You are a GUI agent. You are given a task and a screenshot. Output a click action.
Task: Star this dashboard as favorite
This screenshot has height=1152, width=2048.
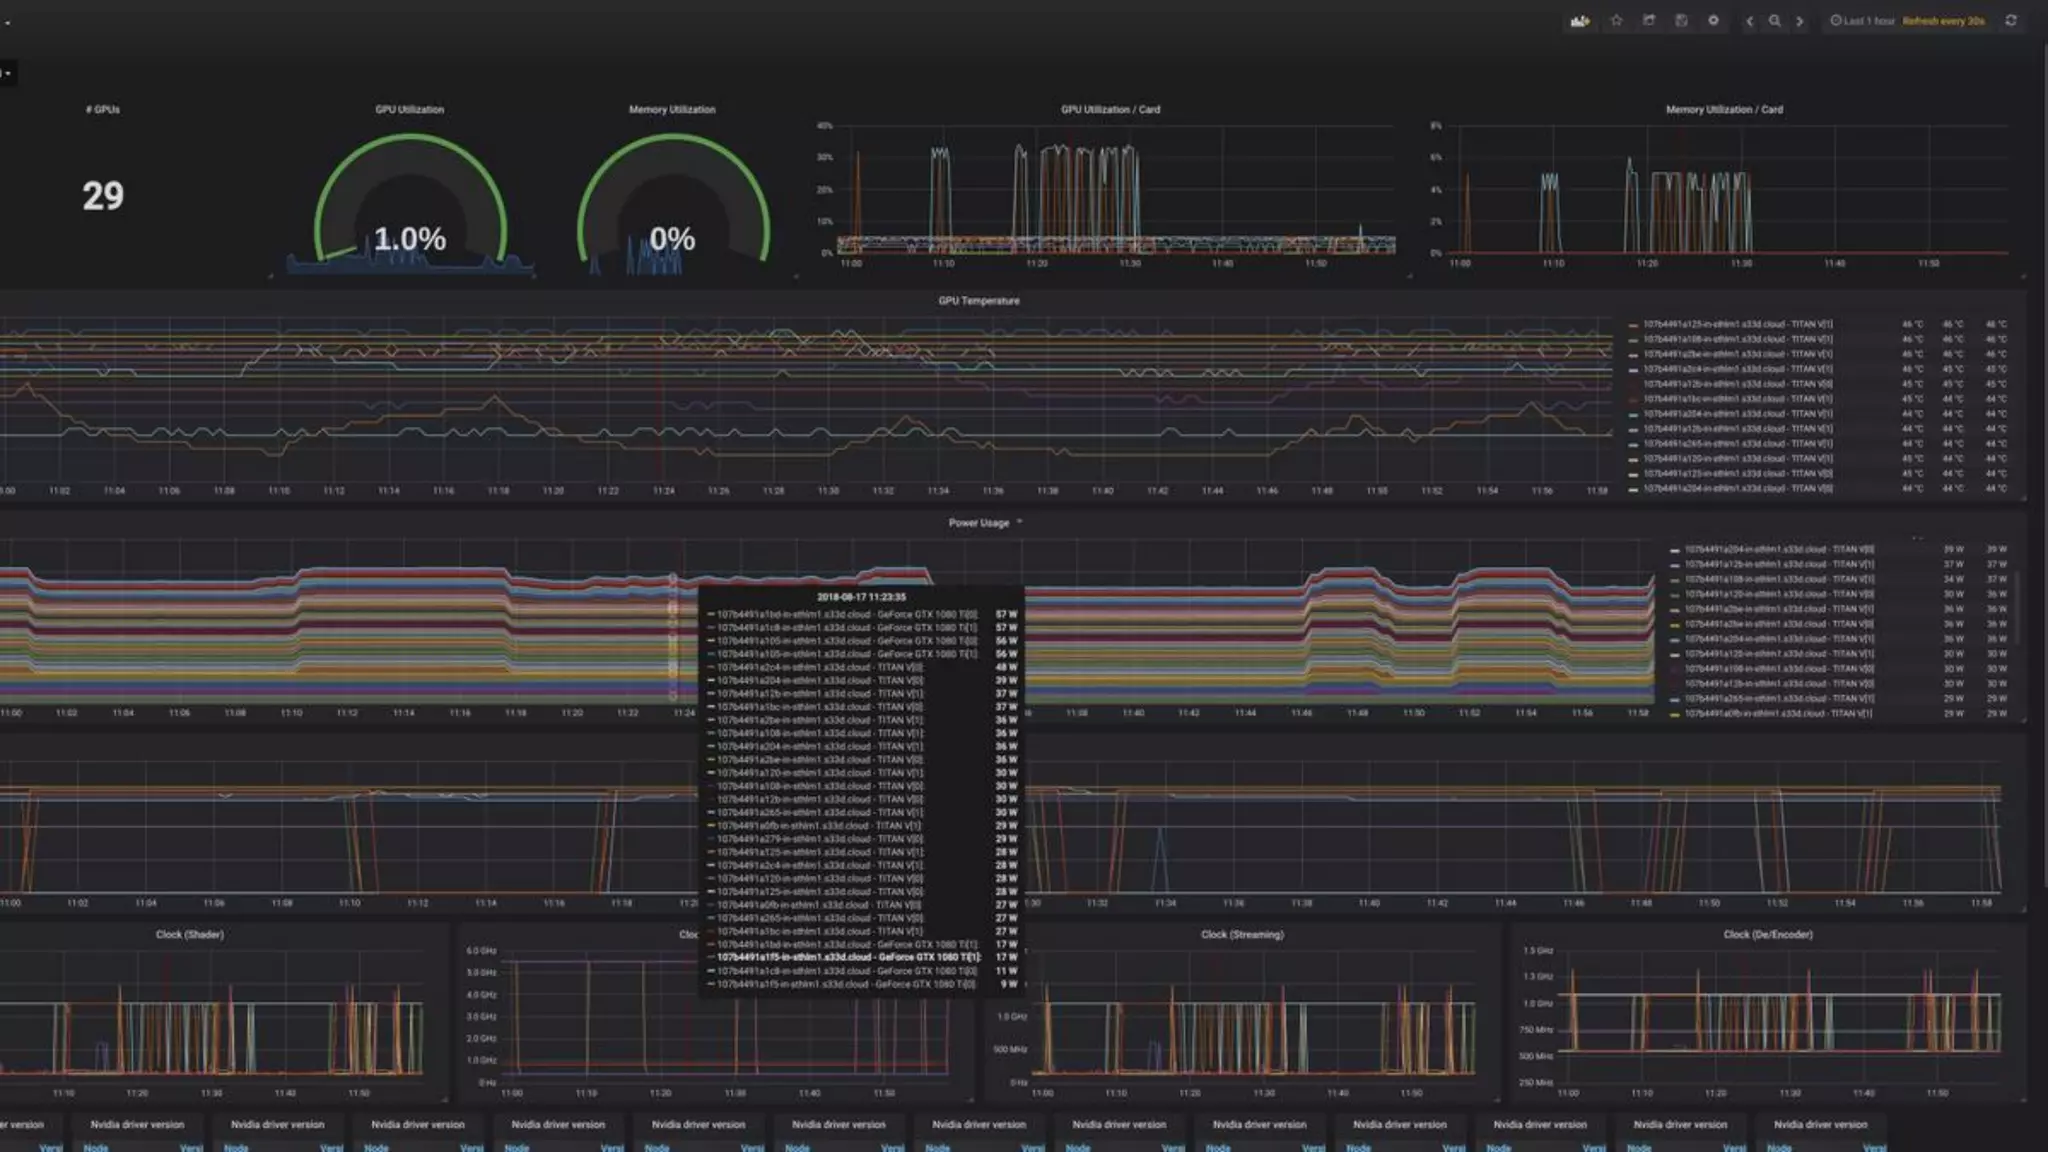click(x=1616, y=21)
